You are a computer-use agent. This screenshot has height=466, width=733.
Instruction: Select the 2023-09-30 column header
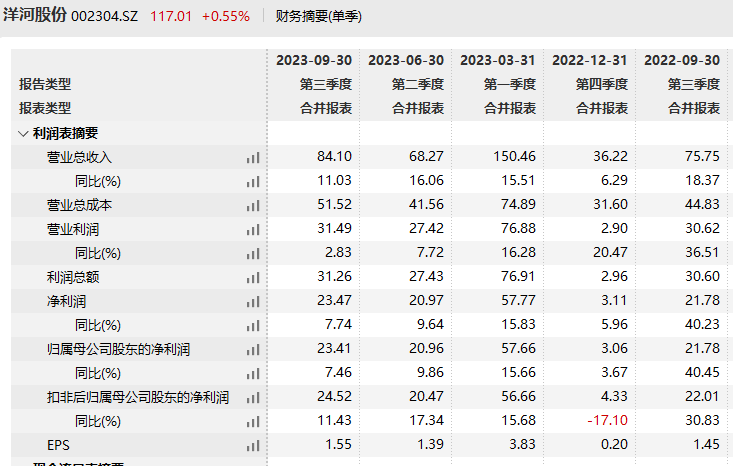tap(314, 60)
